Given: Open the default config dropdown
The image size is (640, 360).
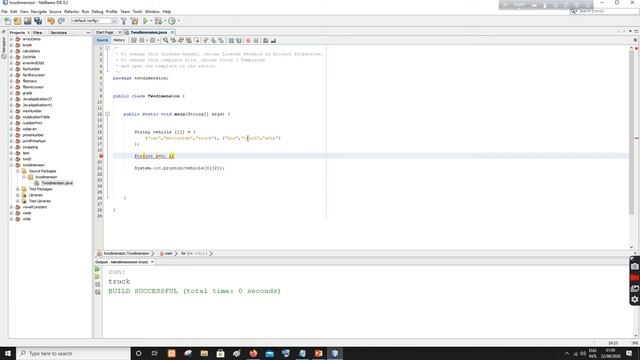Looking at the screenshot, I should pyautogui.click(x=94, y=21).
